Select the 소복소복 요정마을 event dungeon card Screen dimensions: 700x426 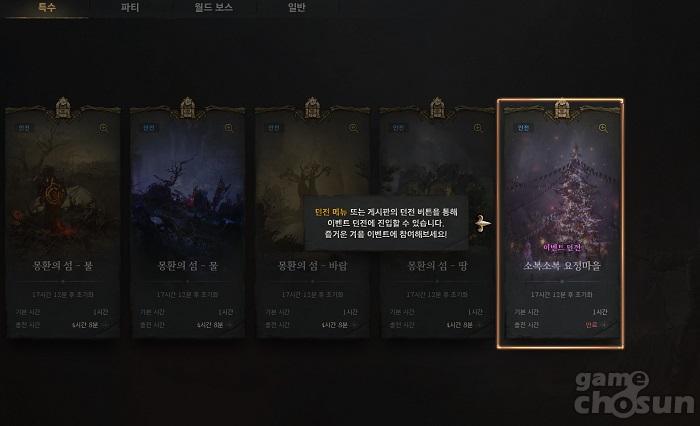click(x=561, y=224)
